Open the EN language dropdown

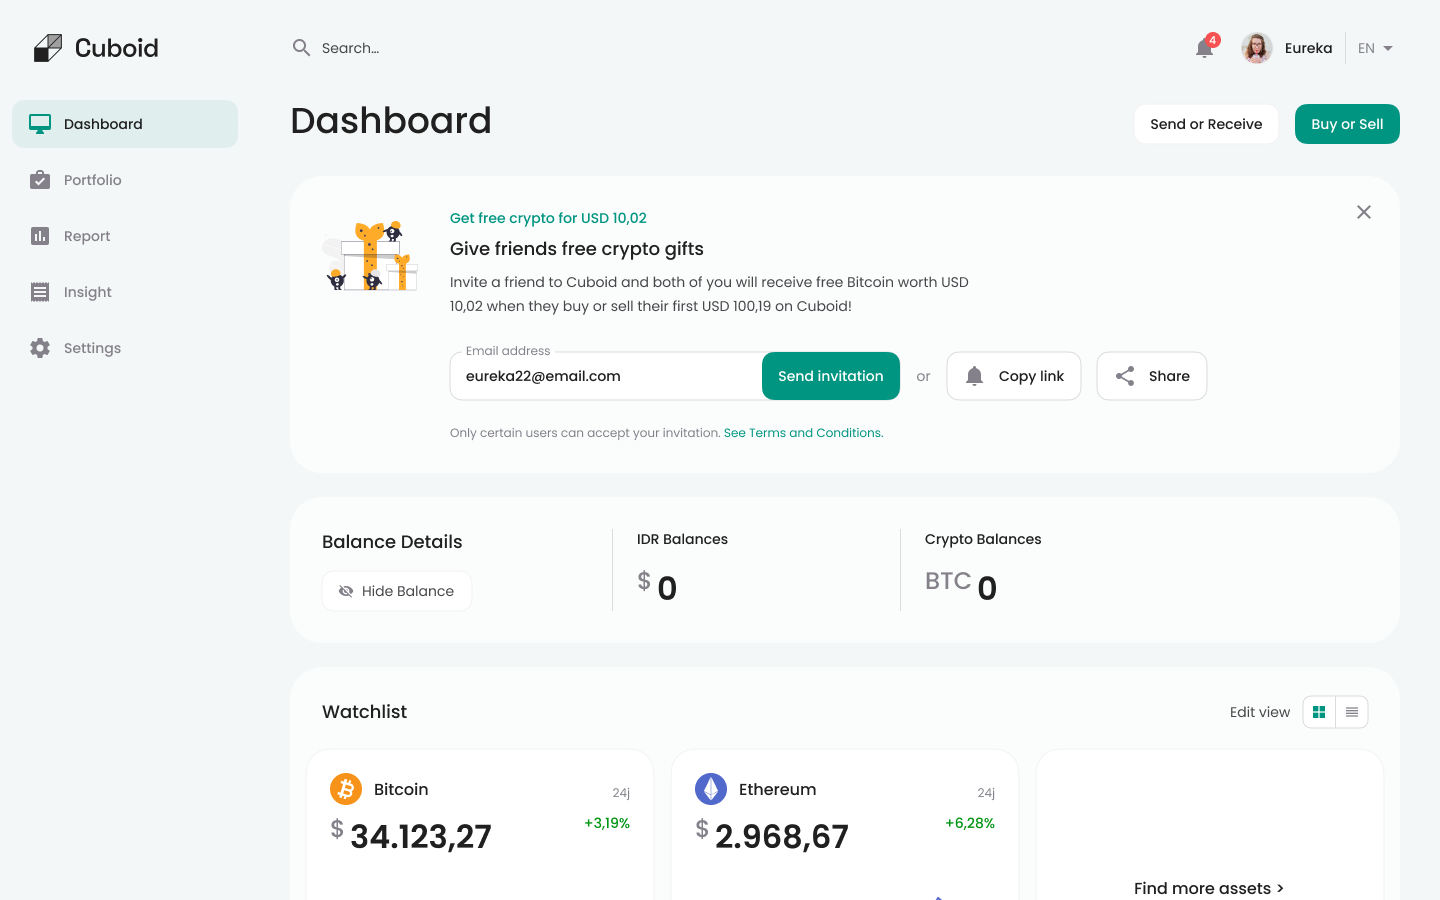[1374, 47]
